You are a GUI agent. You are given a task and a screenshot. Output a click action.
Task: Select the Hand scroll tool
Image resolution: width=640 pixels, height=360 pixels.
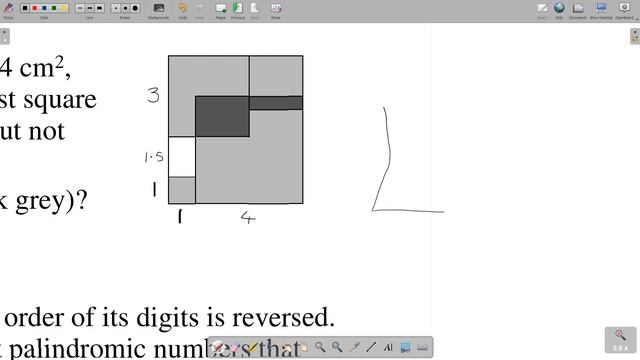[303, 348]
